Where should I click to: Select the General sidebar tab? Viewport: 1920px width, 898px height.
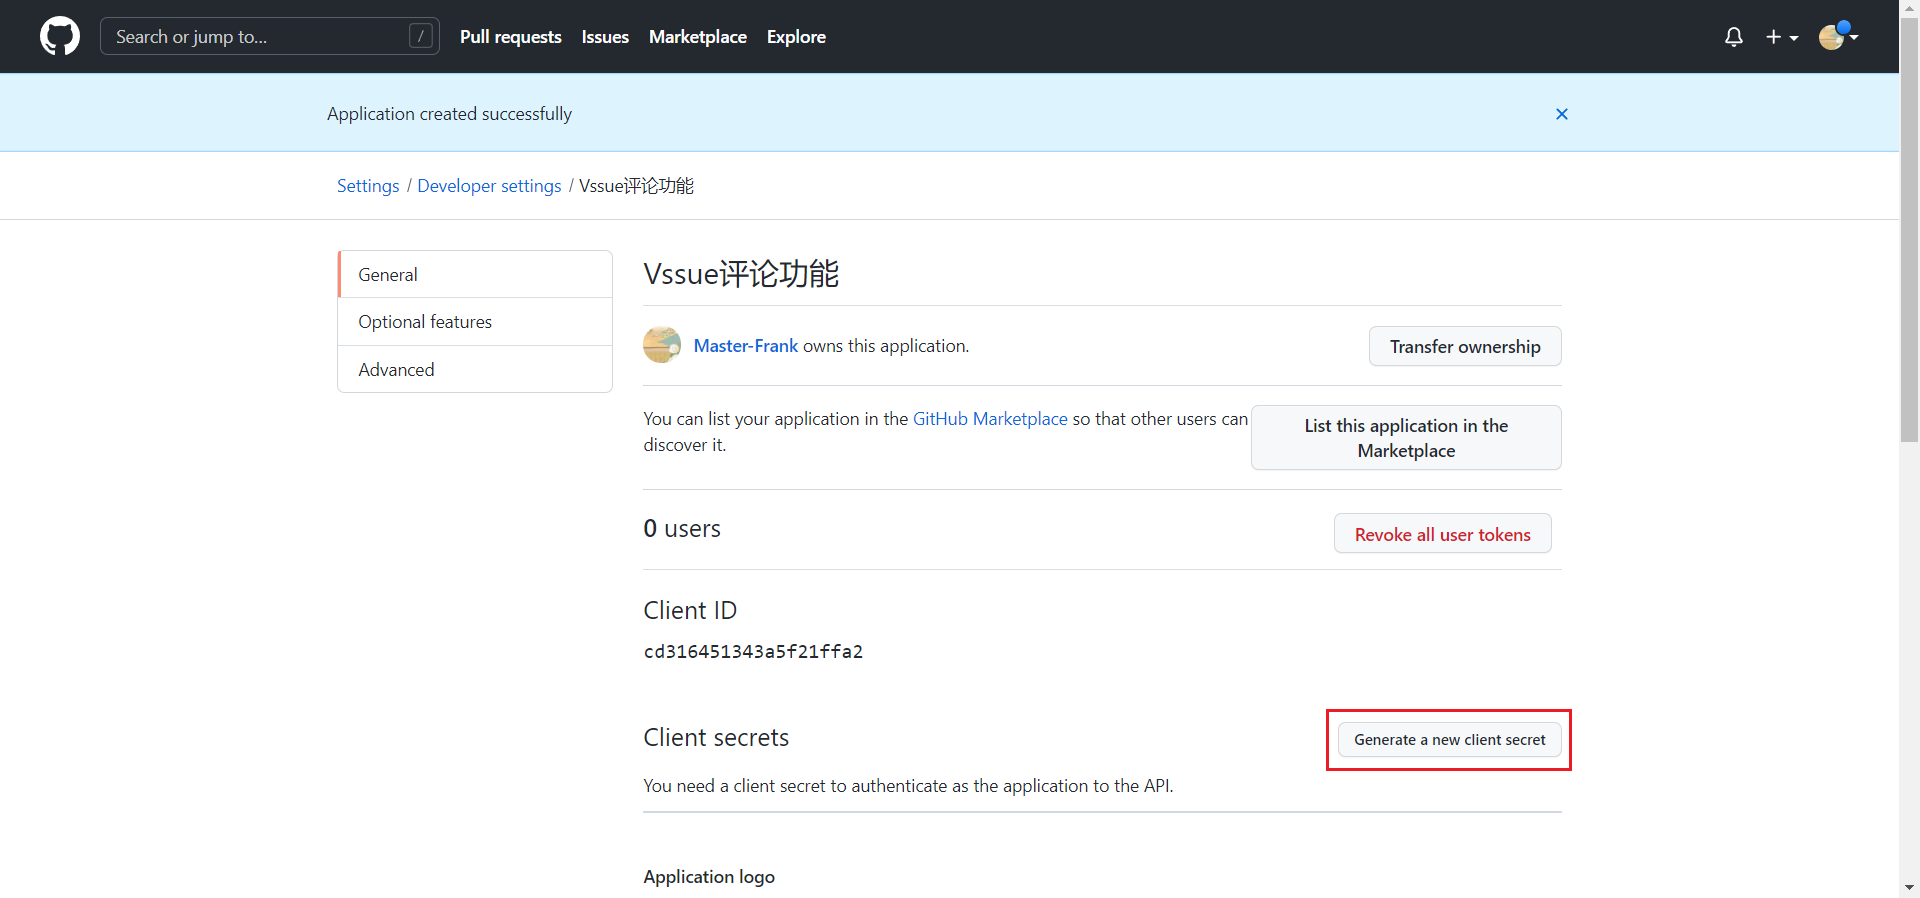[475, 274]
